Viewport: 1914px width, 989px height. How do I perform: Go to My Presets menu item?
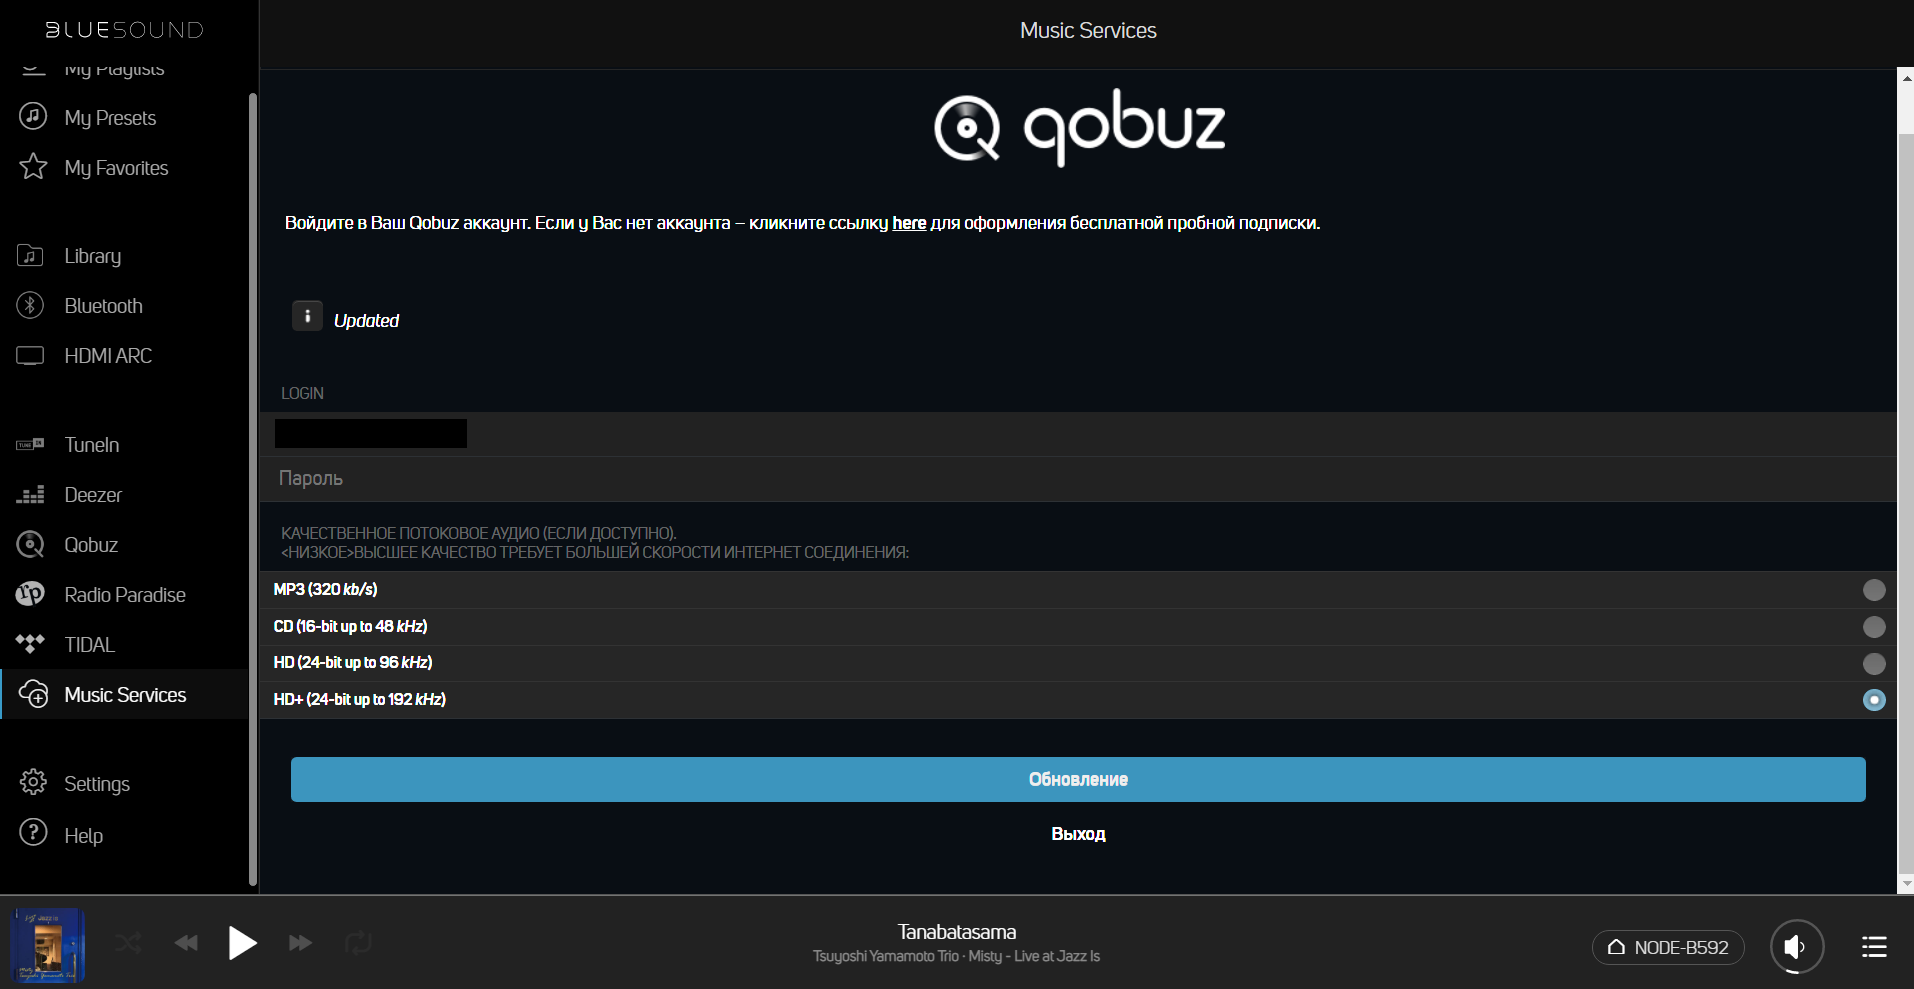110,118
